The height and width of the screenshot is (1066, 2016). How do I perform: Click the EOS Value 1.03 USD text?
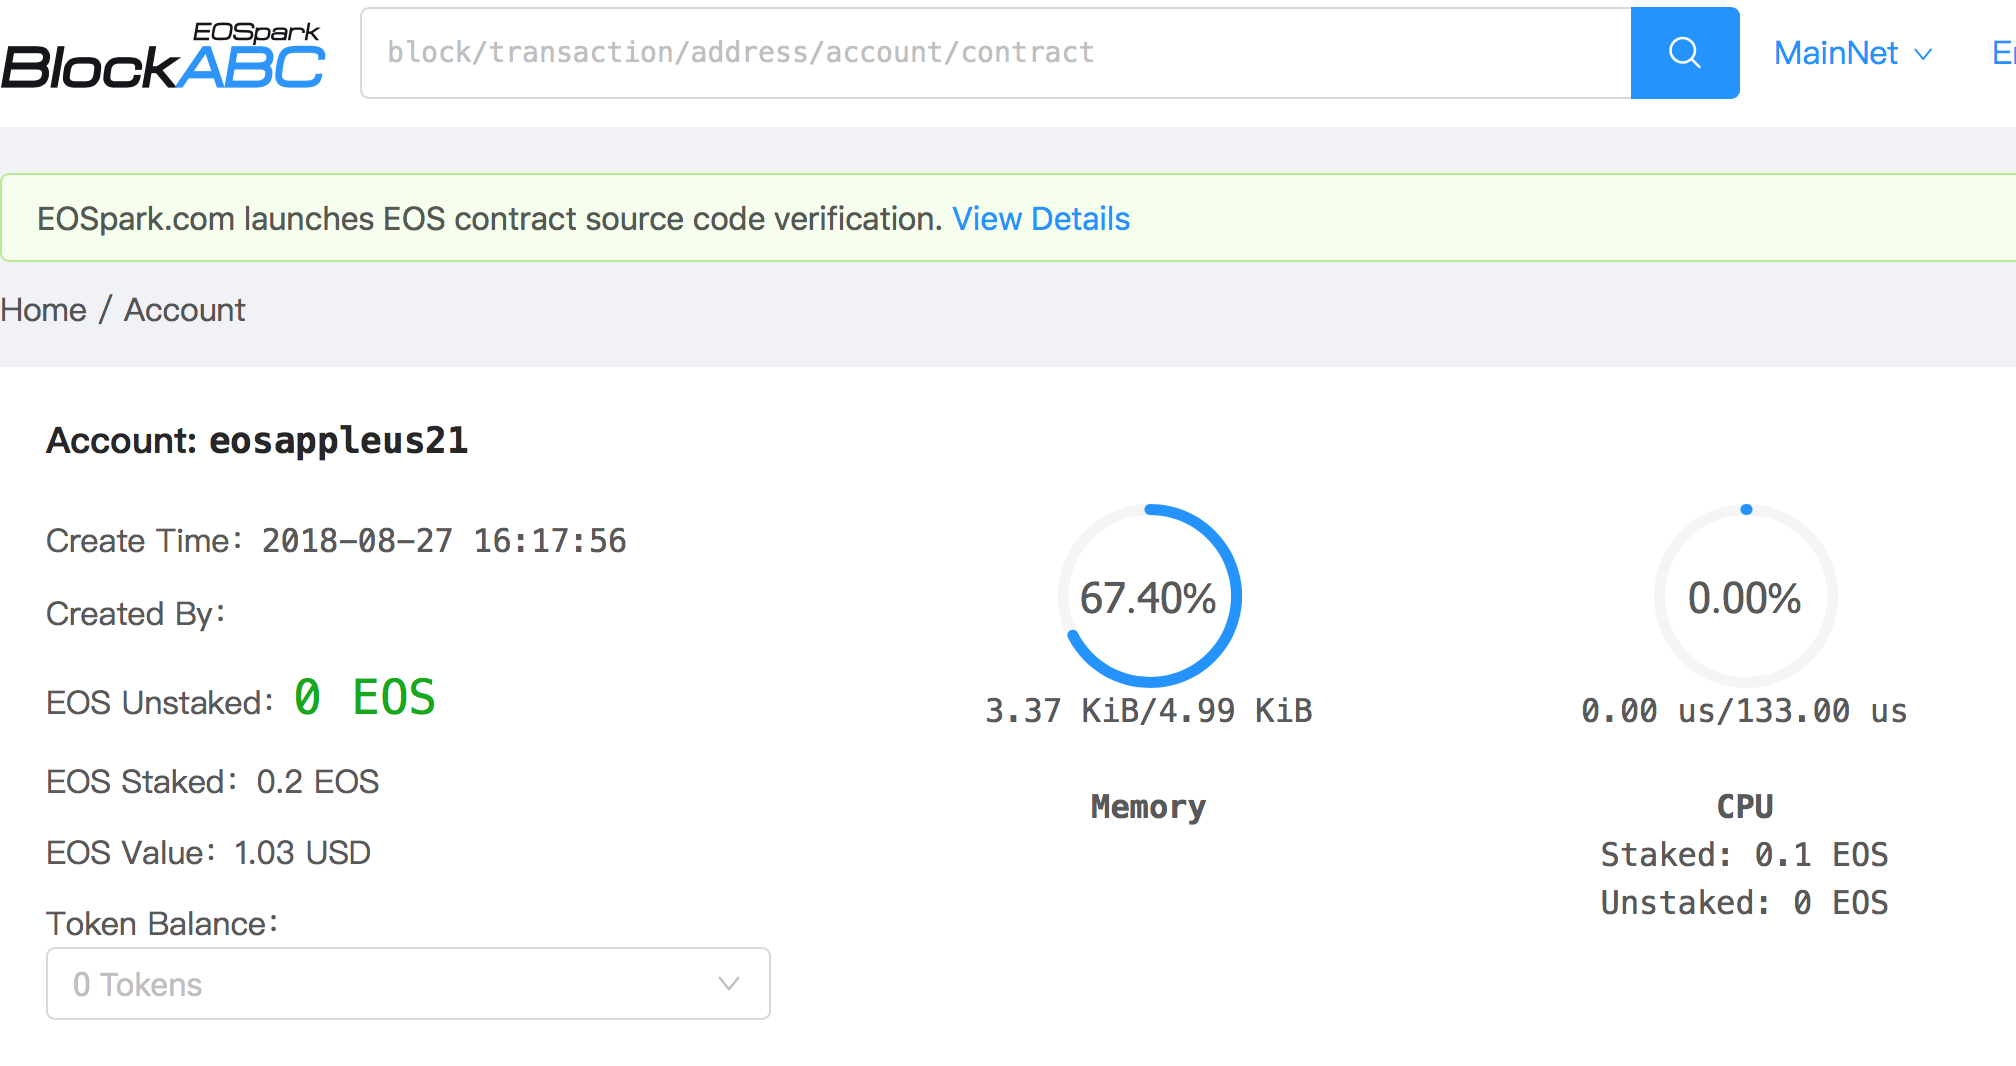pos(302,853)
